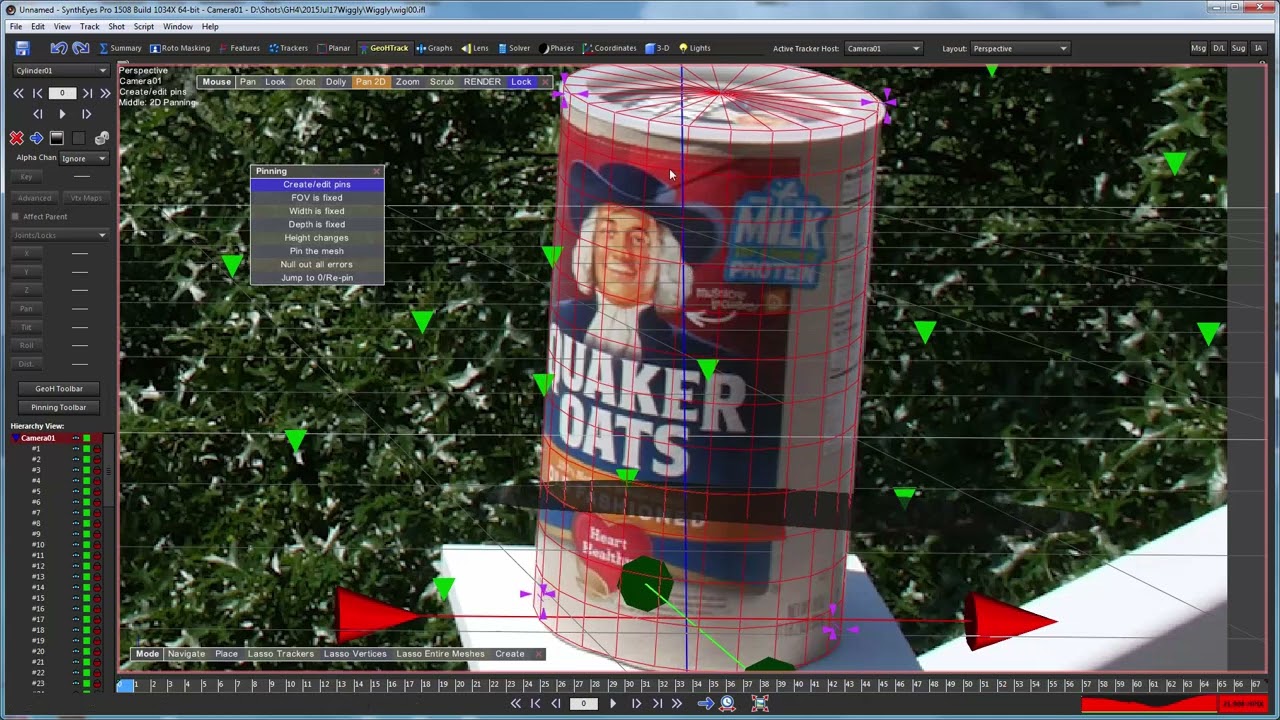Open Active Tracker Host Camera01 dropdown
This screenshot has height=720, width=1280.
click(883, 48)
